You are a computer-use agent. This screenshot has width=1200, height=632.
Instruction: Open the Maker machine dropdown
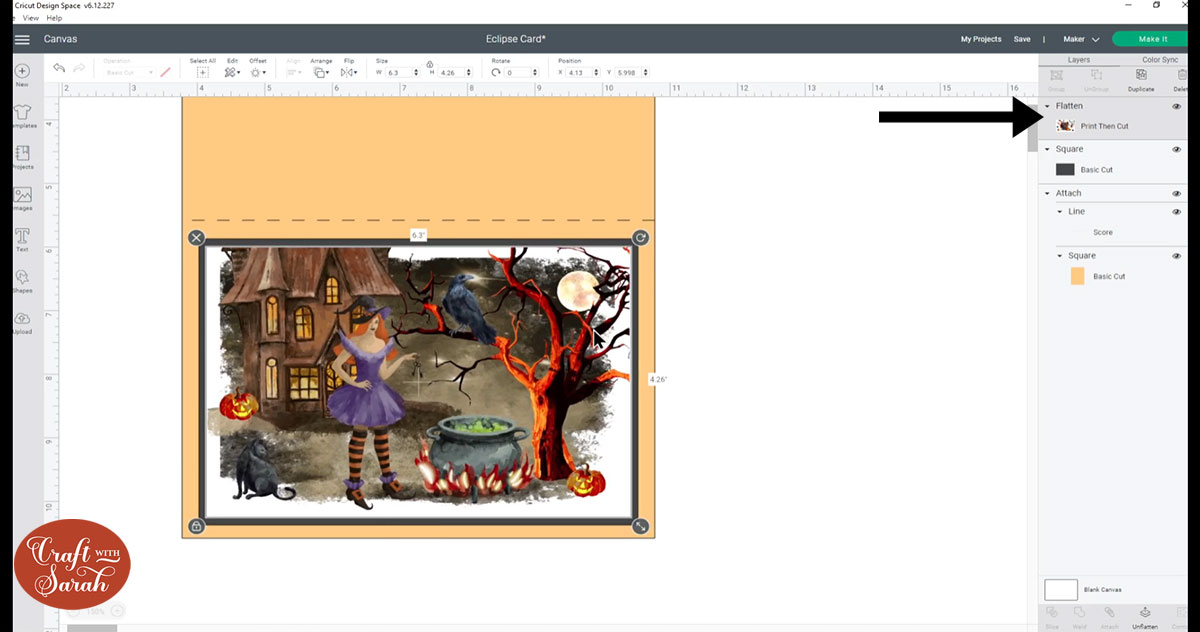tap(1083, 38)
